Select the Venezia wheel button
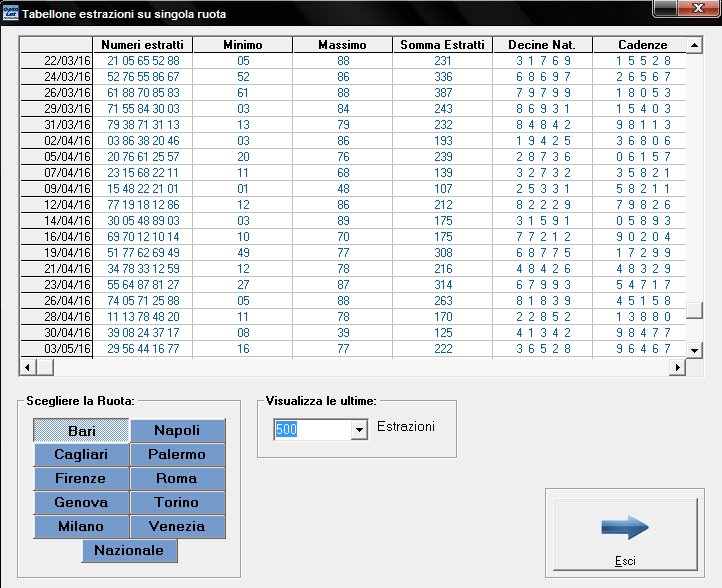Image resolution: width=722 pixels, height=588 pixels. [x=178, y=526]
